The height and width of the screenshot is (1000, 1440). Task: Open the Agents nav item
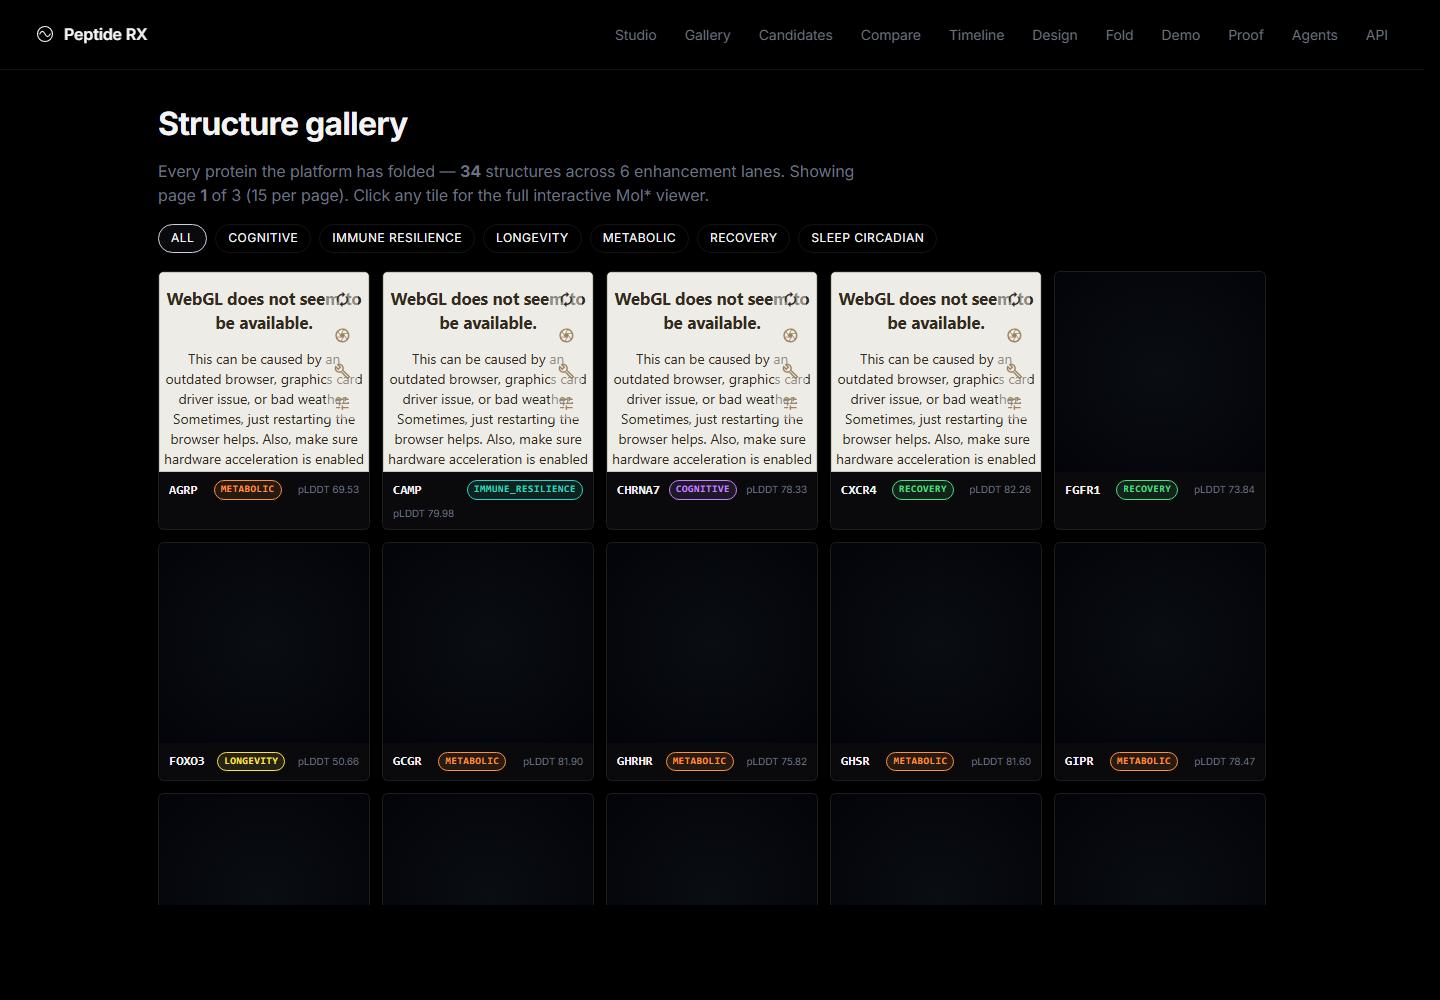point(1315,35)
